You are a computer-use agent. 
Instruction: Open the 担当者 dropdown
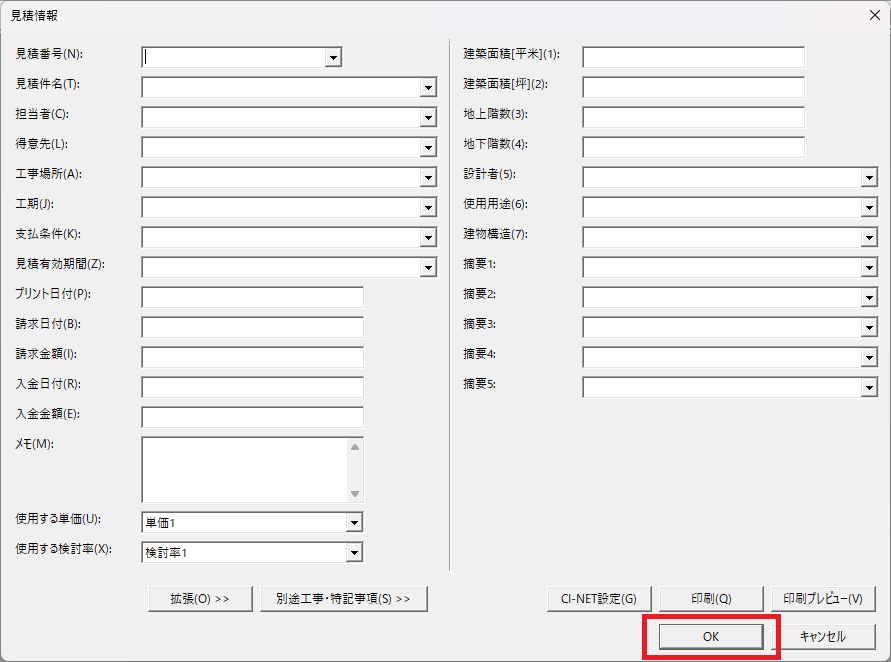coord(427,117)
